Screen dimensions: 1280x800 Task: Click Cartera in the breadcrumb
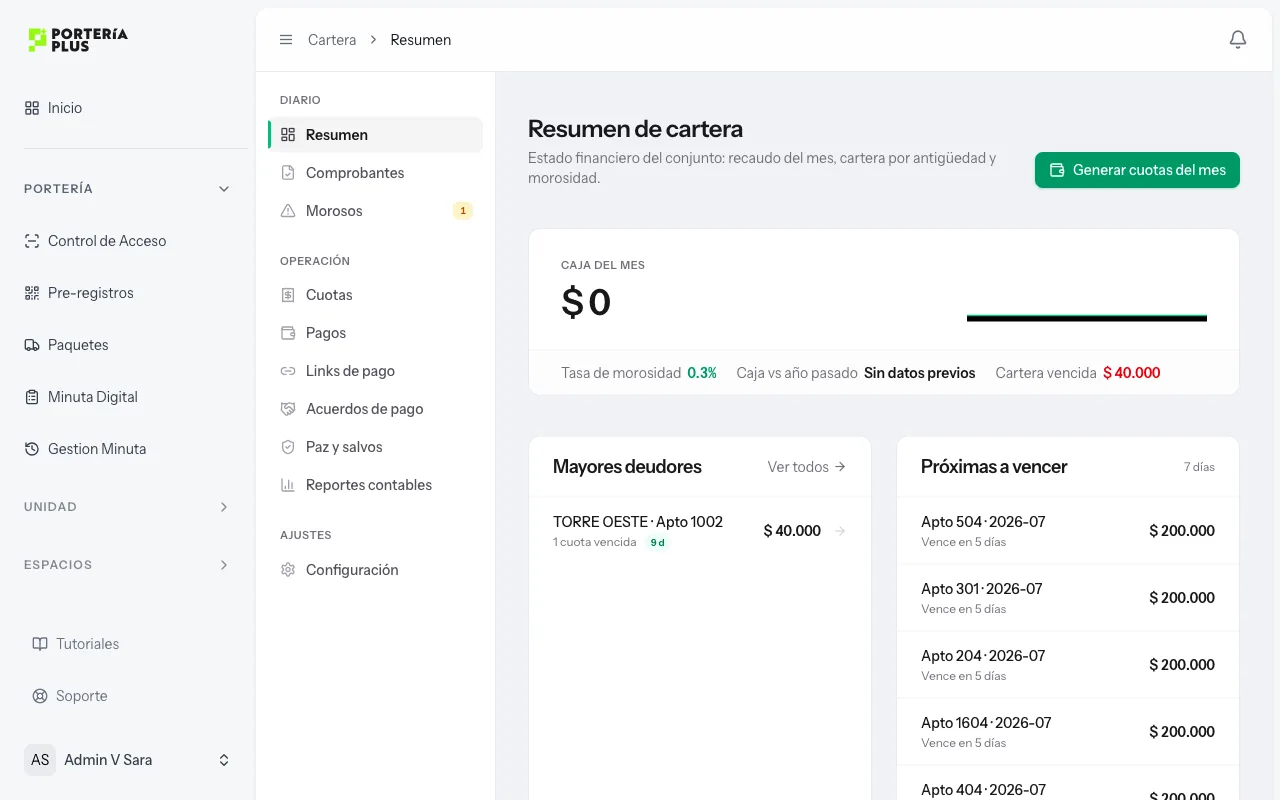click(332, 40)
